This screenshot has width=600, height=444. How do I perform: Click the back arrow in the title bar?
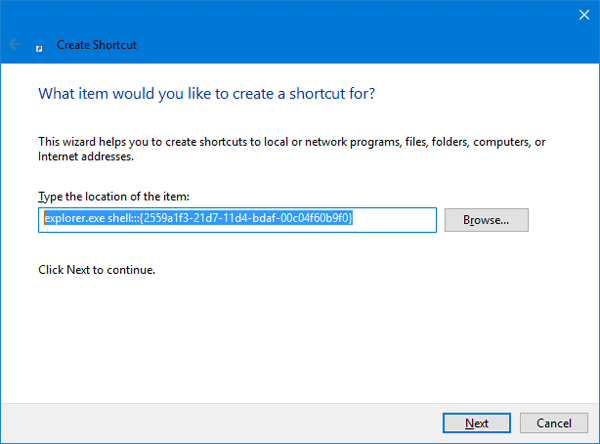coord(15,45)
